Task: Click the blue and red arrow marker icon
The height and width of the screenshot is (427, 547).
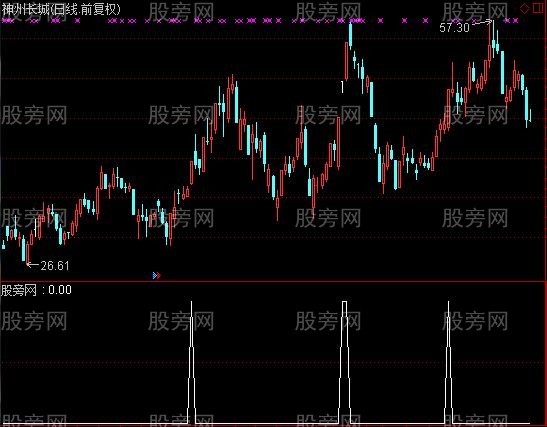Action: (x=157, y=276)
